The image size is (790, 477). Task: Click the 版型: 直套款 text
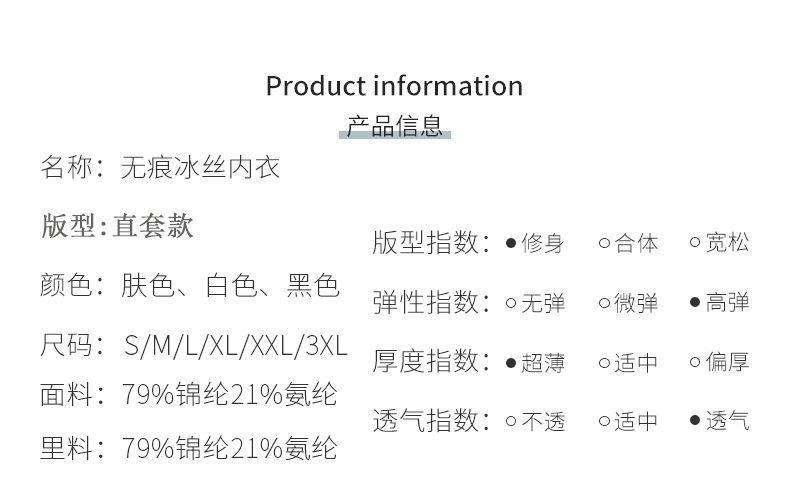(118, 226)
